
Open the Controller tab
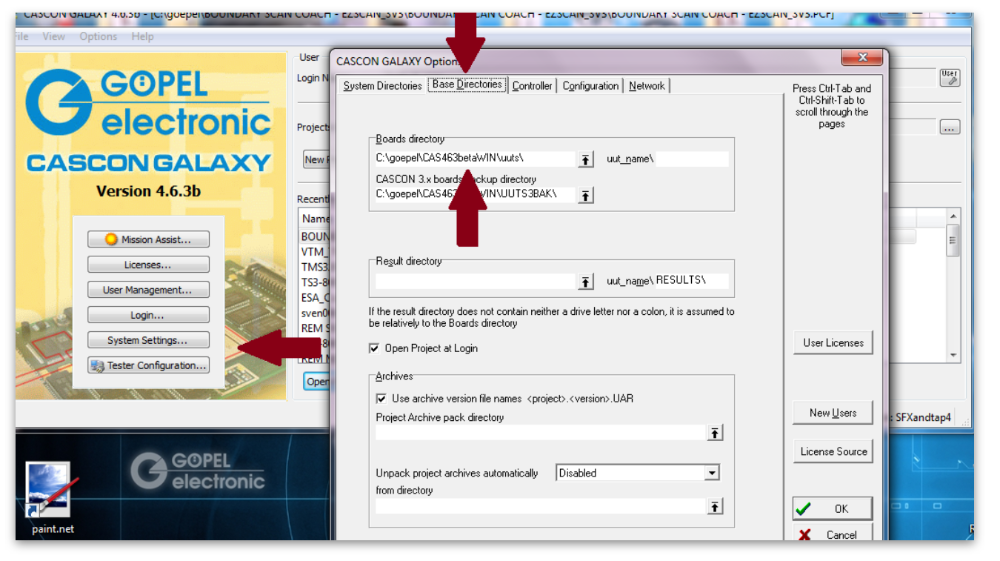pyautogui.click(x=532, y=85)
